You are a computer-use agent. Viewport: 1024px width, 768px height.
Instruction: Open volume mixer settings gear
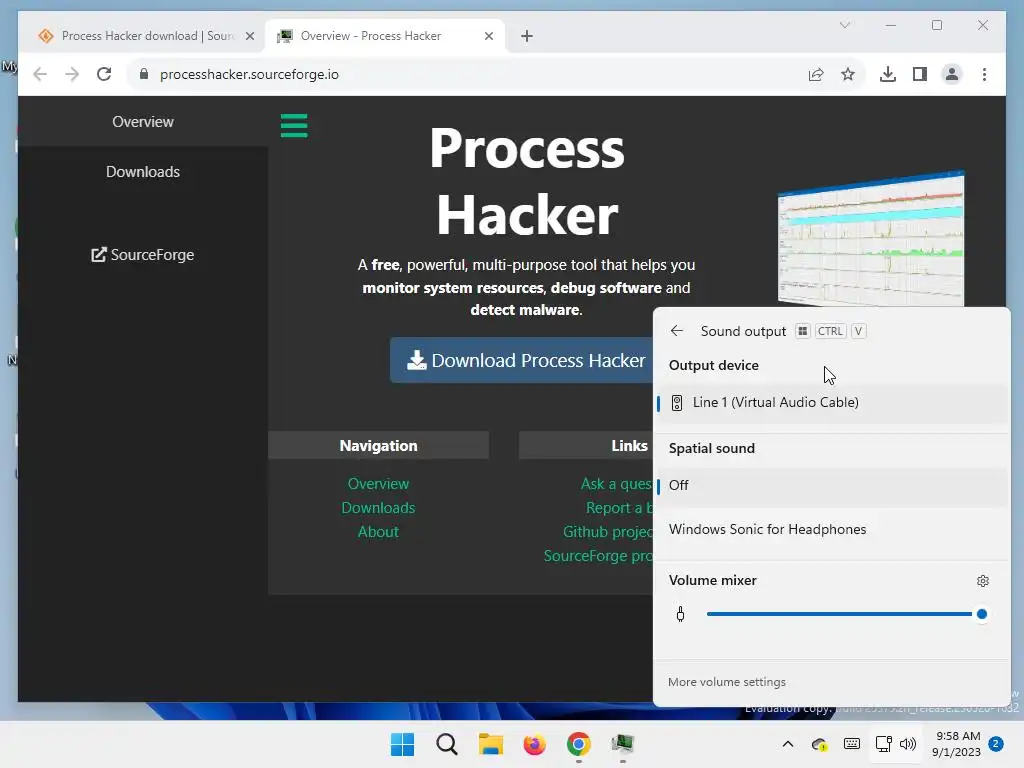tap(983, 581)
